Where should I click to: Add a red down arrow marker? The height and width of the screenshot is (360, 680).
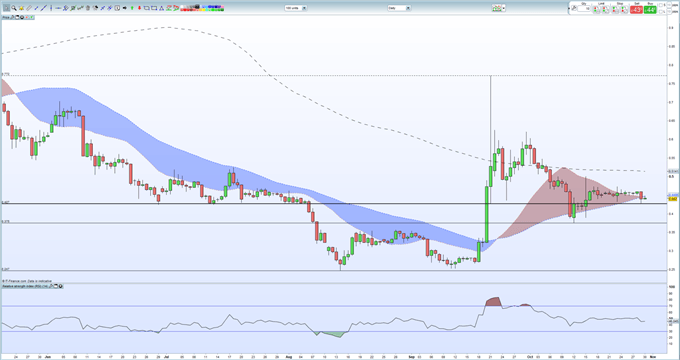point(139,8)
